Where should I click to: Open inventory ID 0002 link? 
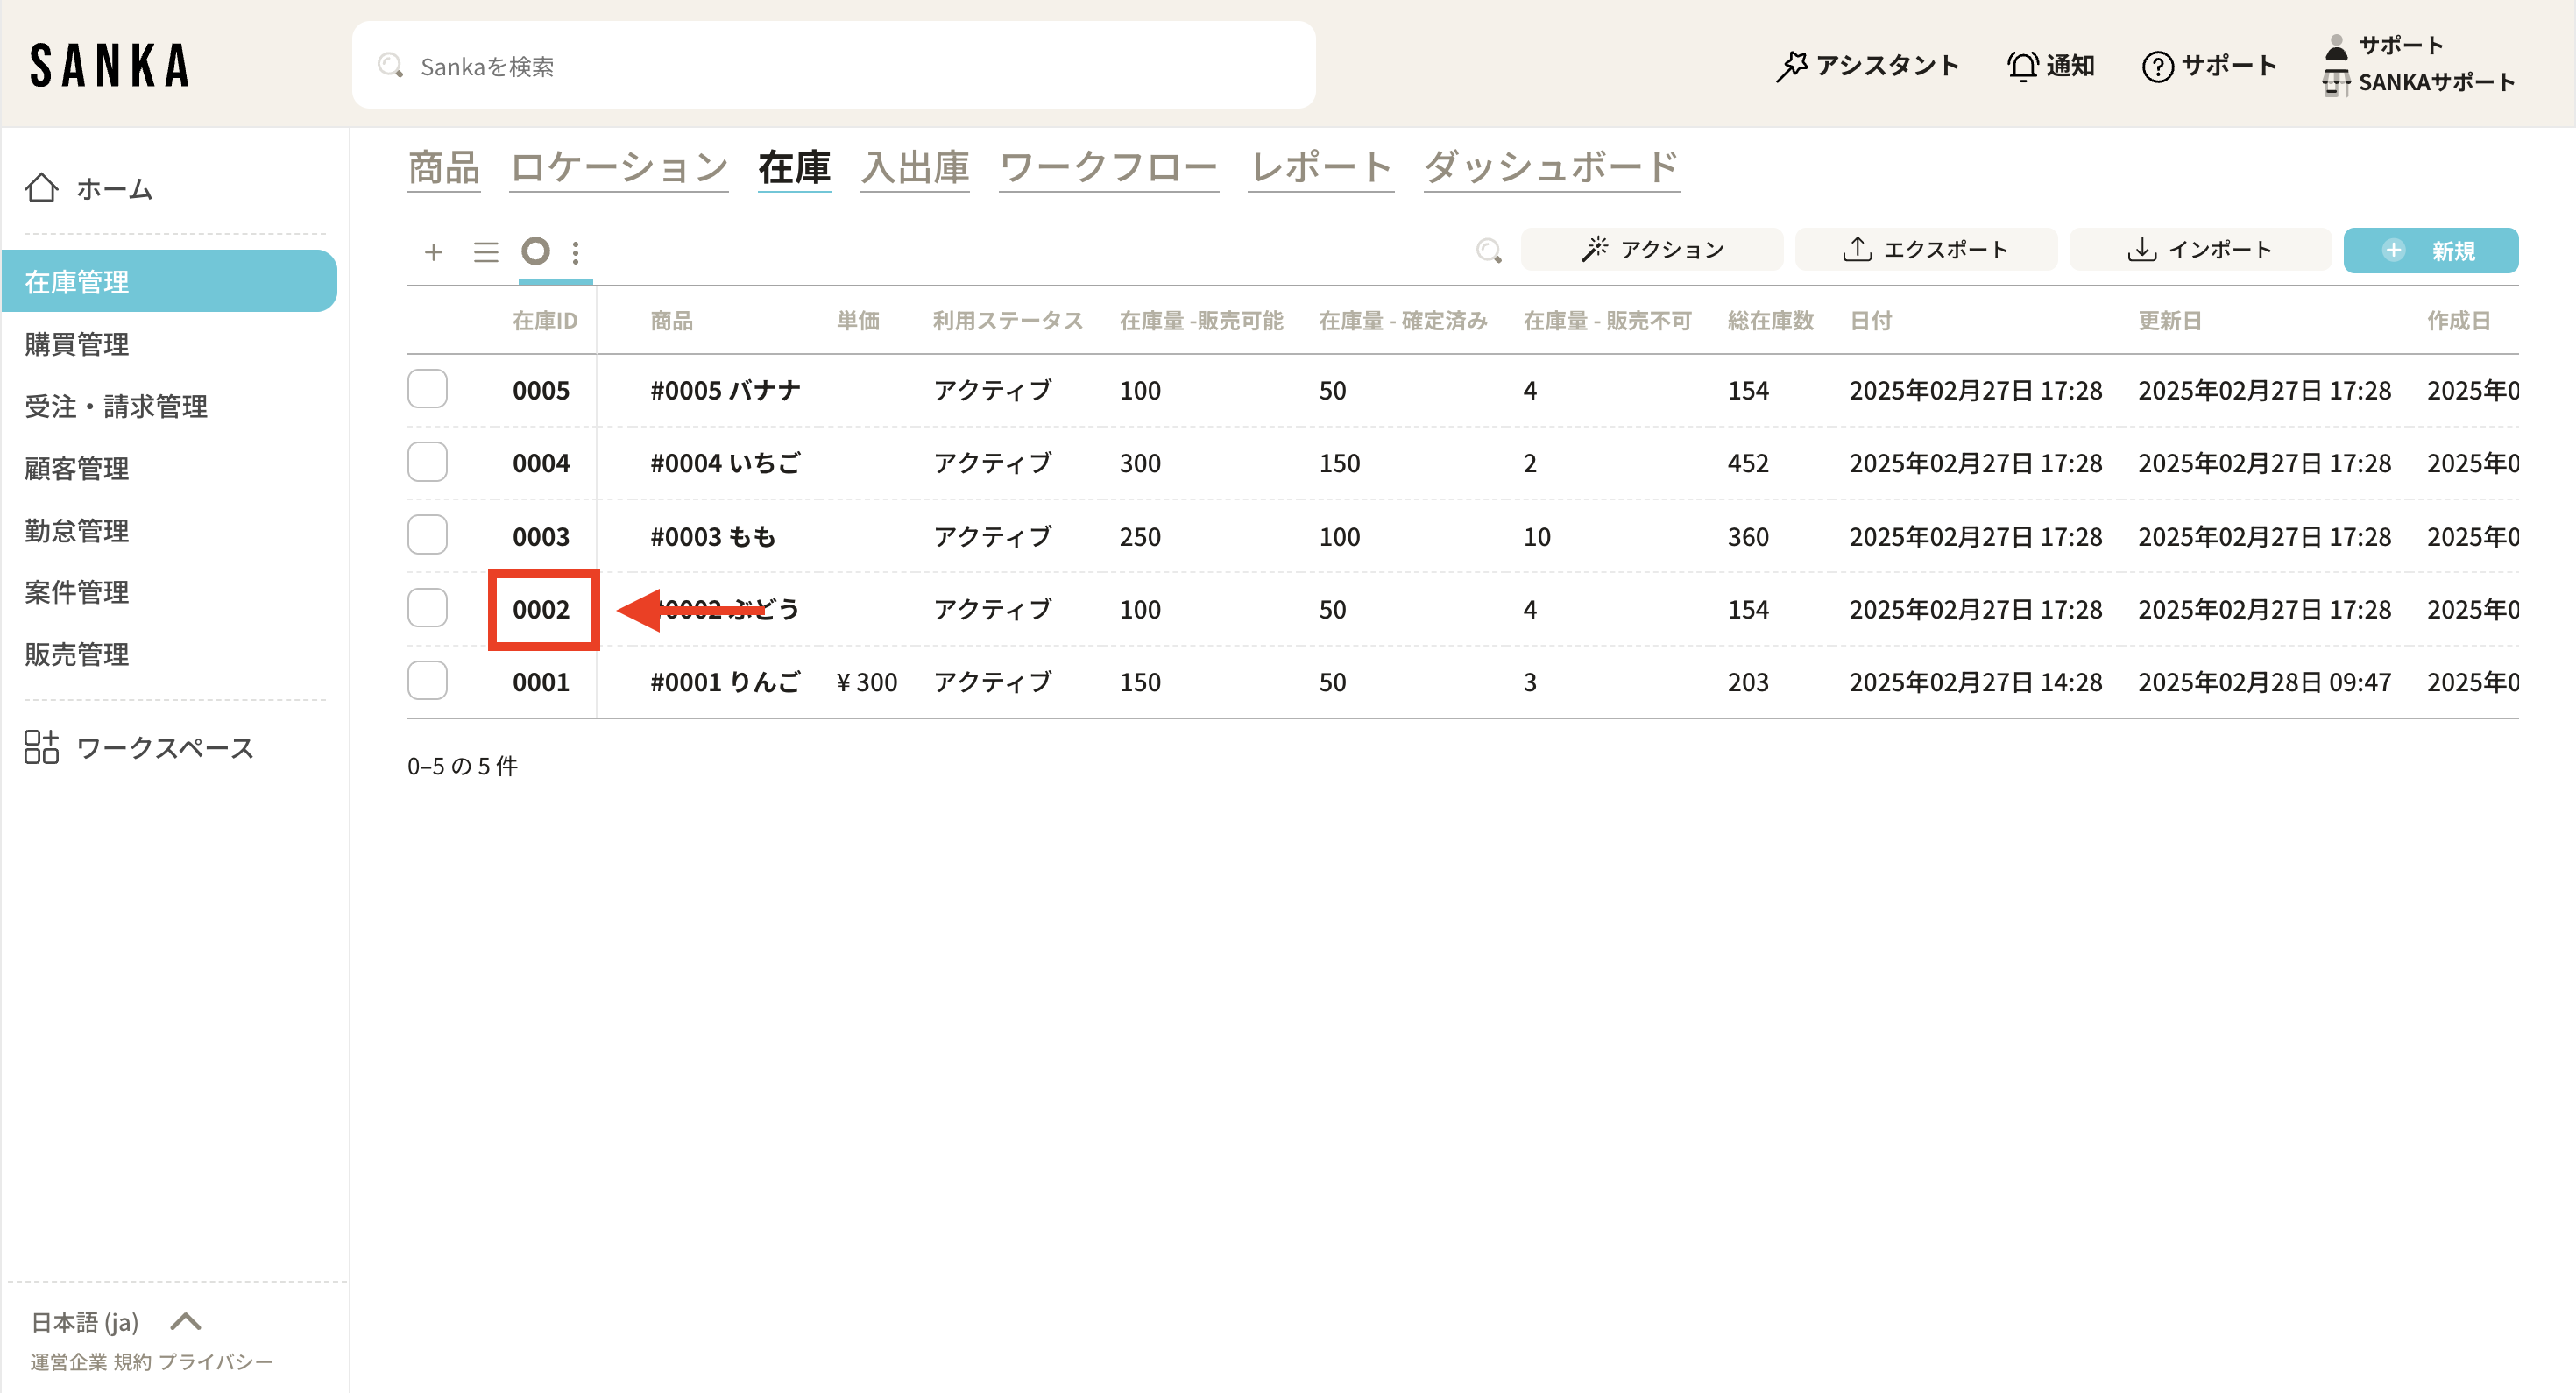pos(541,609)
